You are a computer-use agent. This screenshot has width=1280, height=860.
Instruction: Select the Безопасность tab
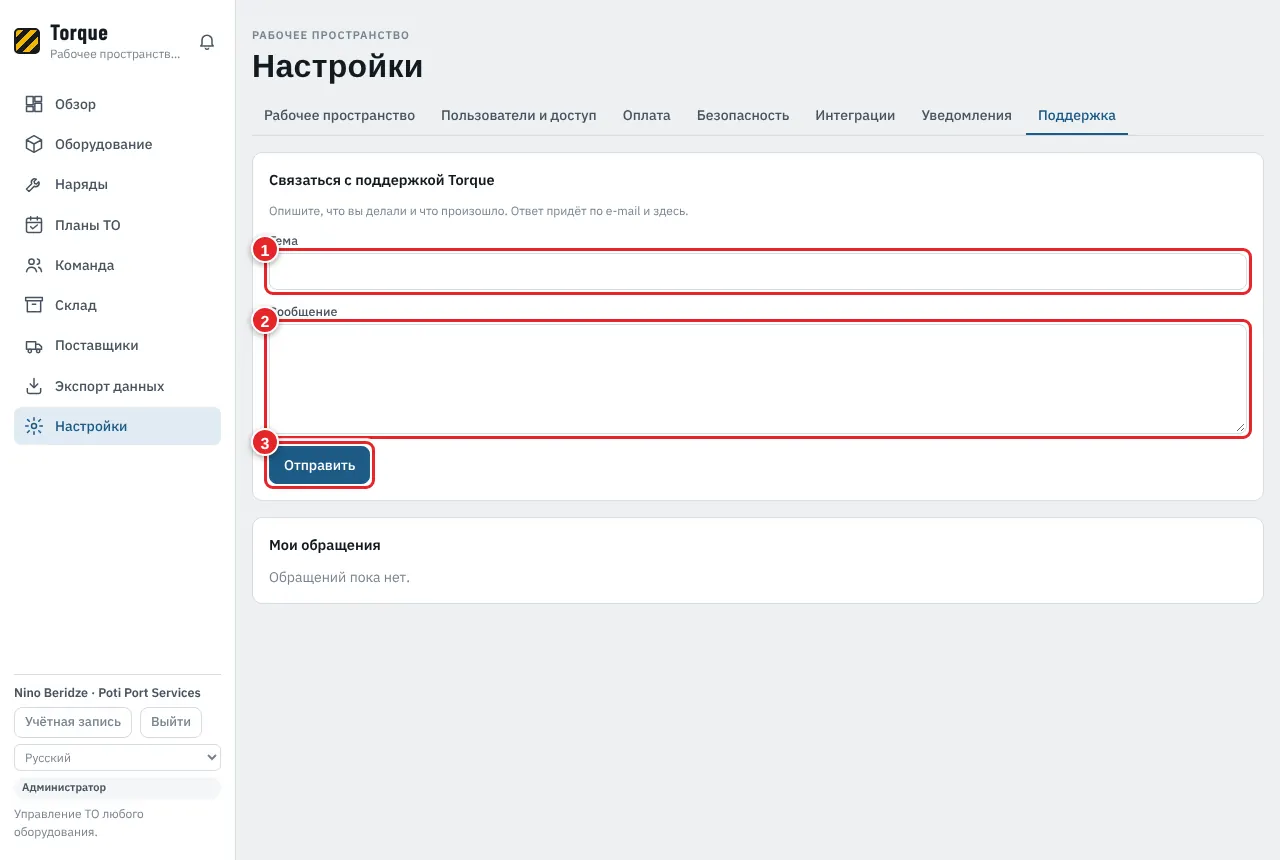click(743, 115)
